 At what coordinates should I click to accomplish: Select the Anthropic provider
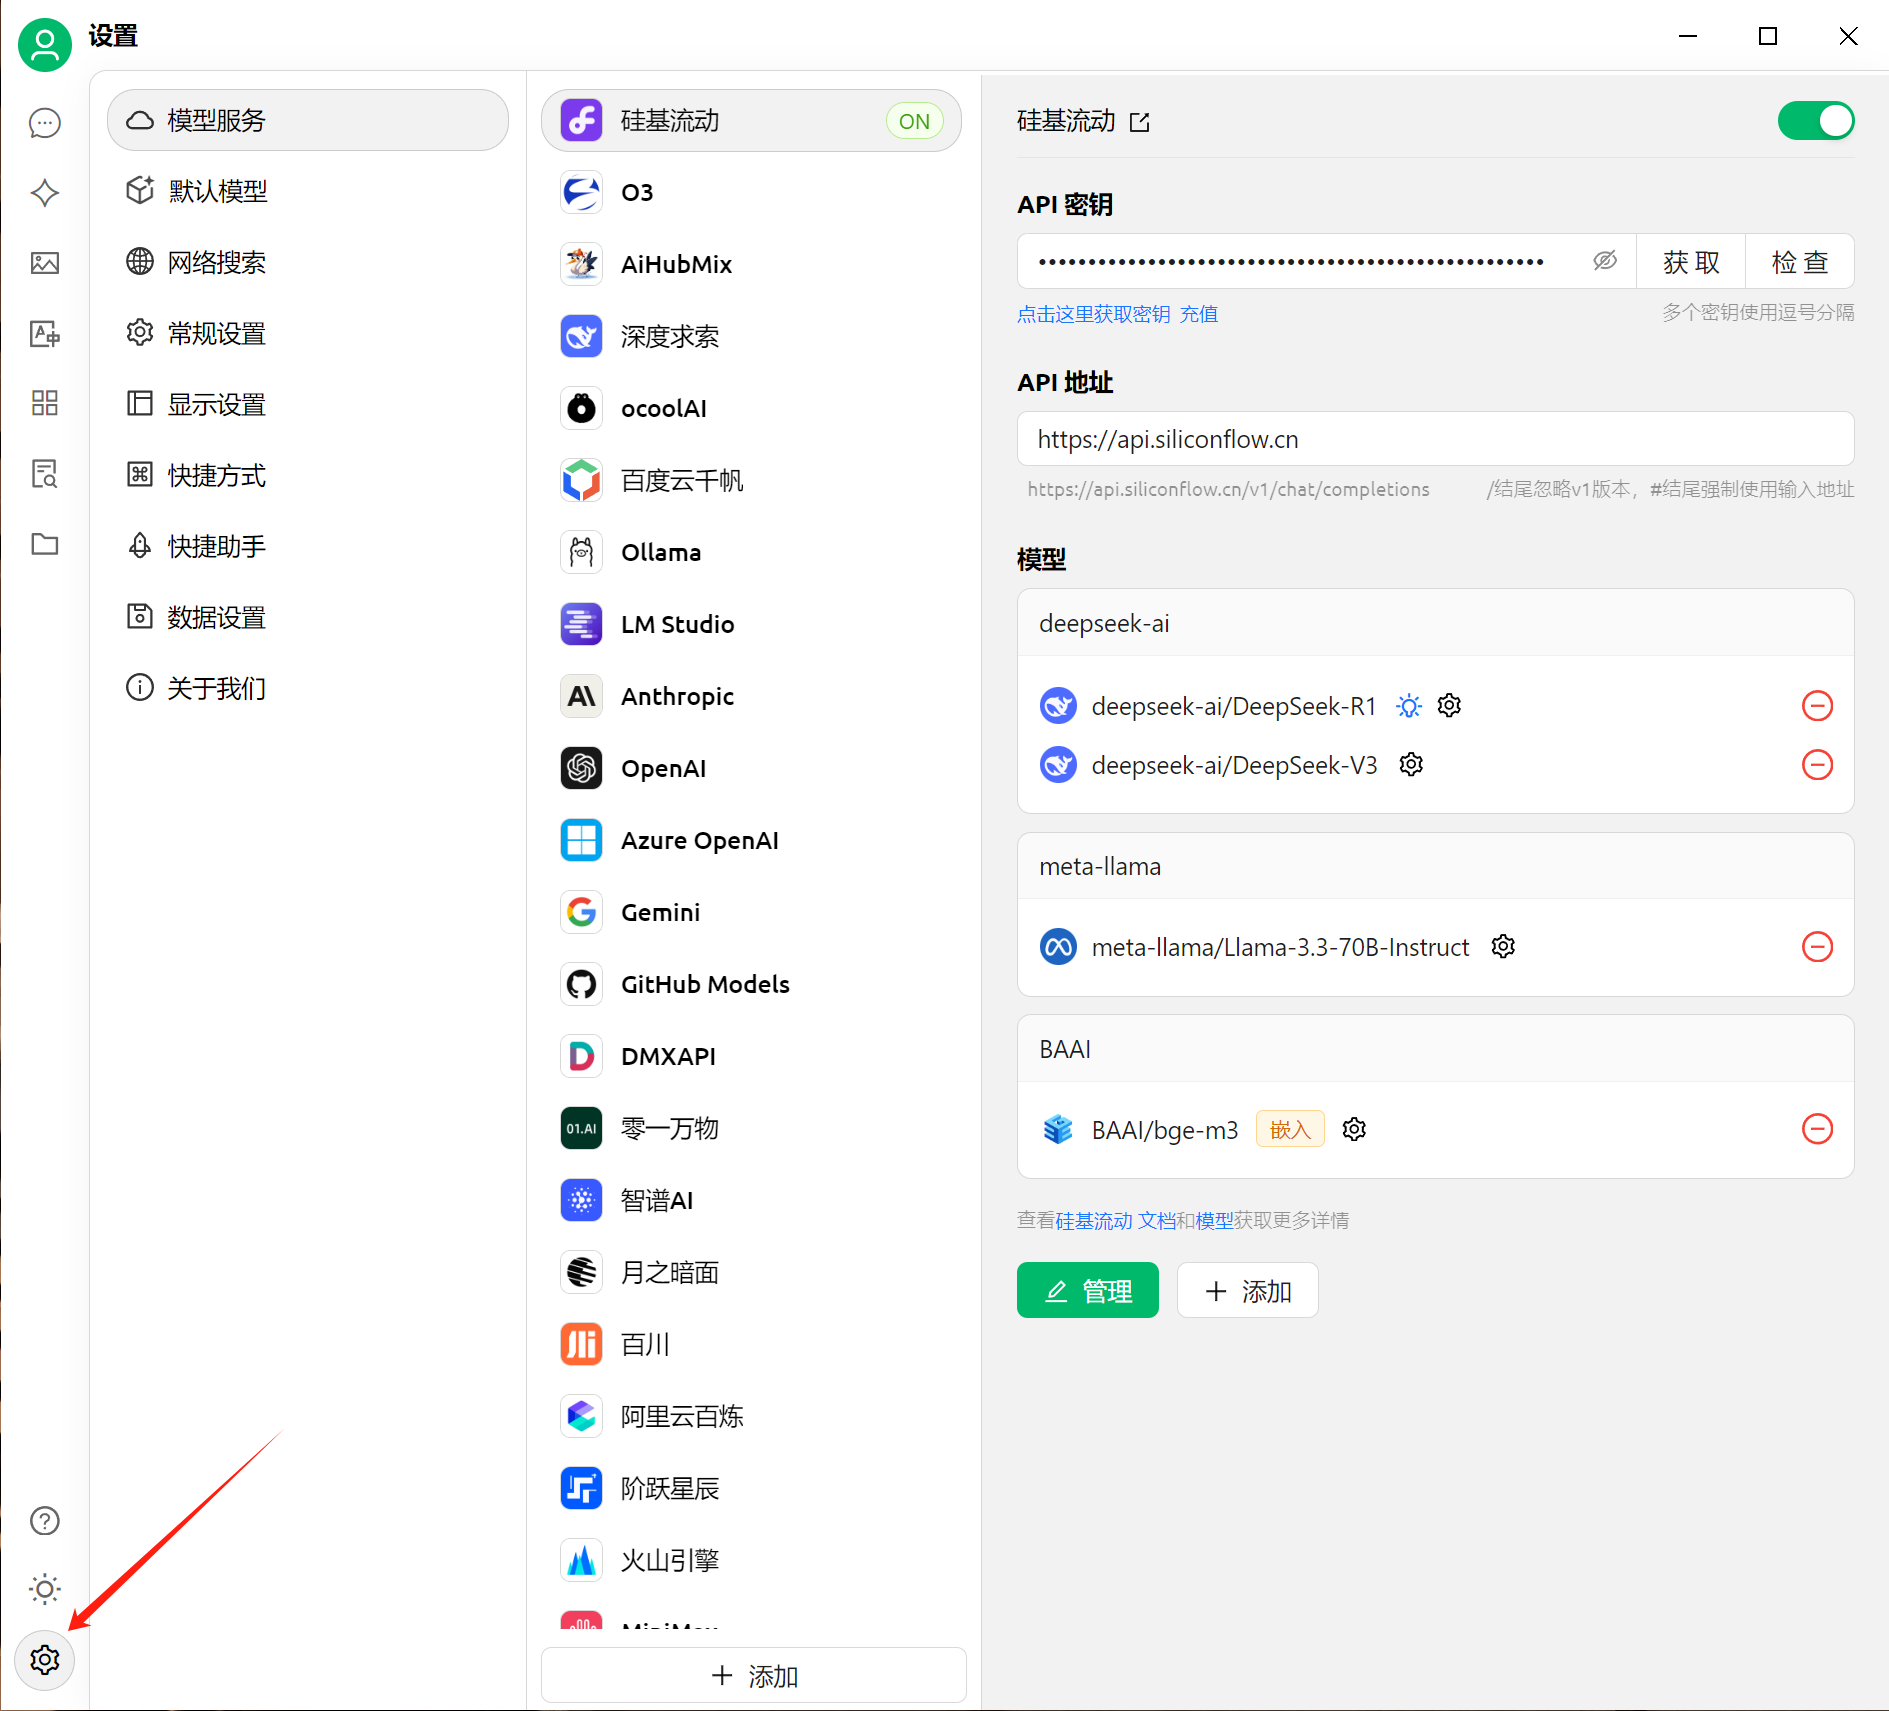(x=752, y=696)
